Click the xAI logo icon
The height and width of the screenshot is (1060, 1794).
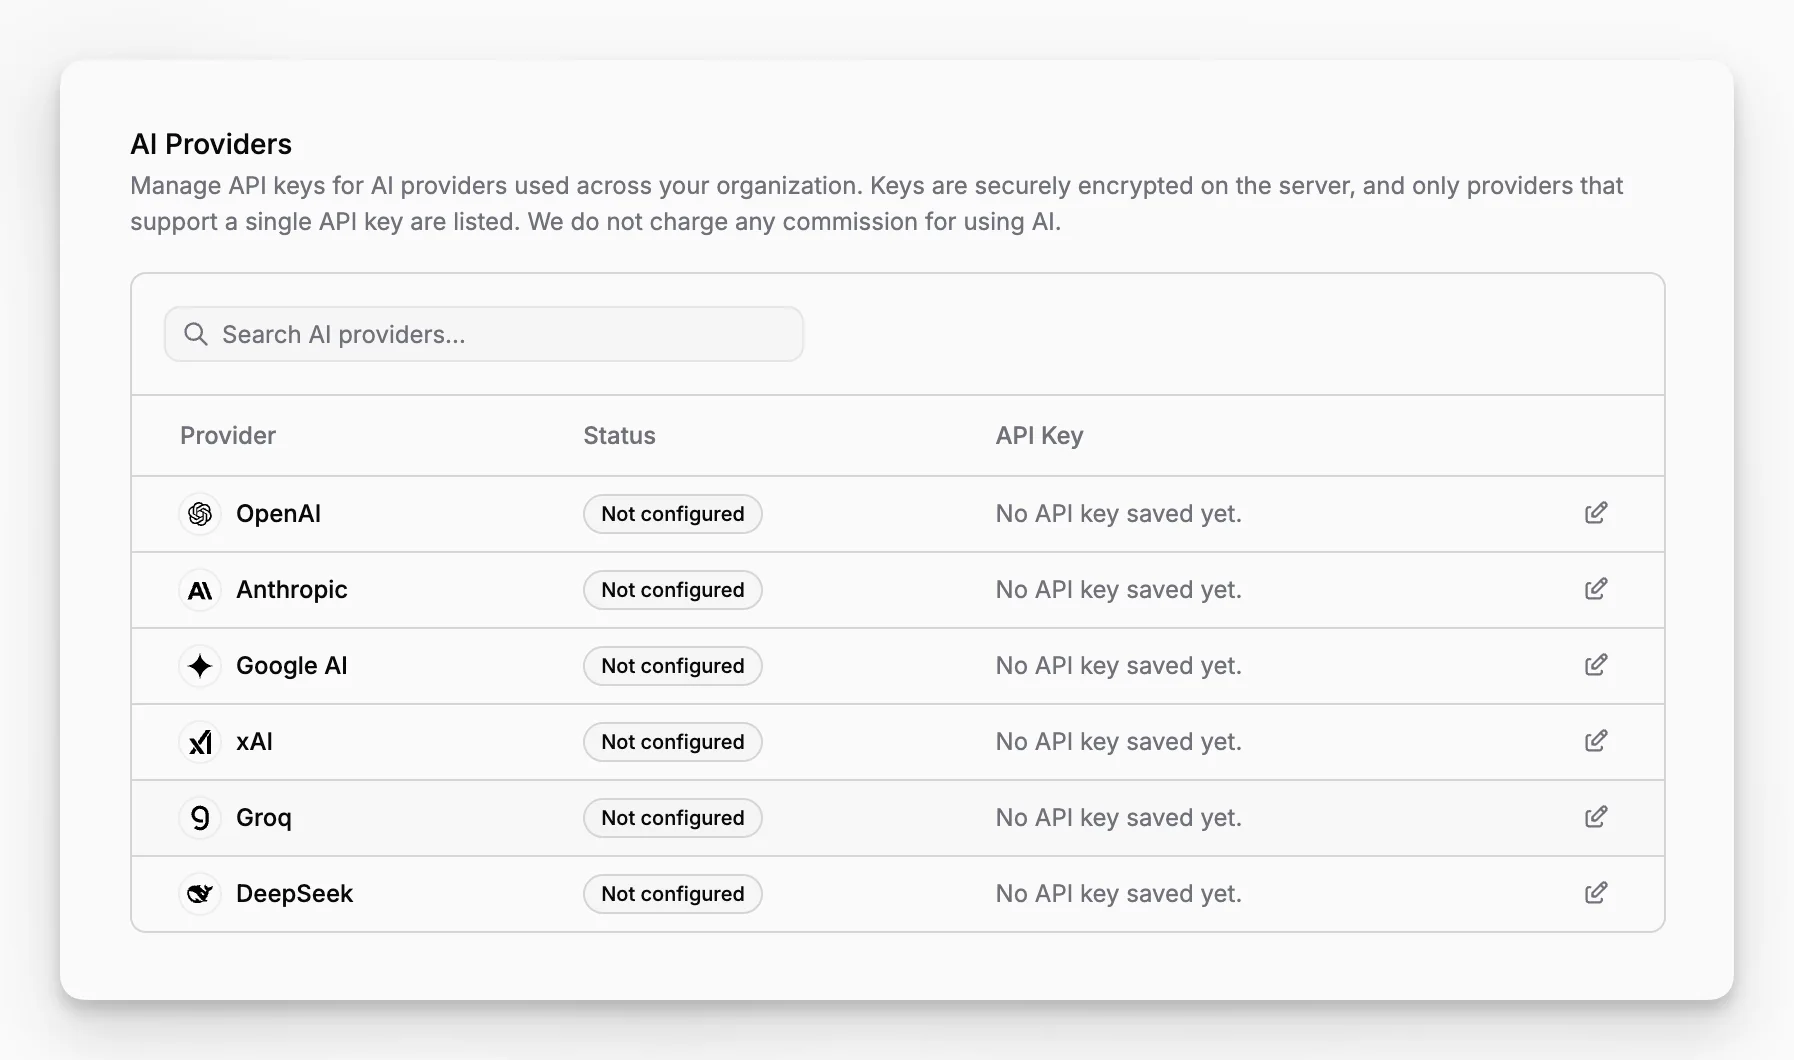(200, 742)
